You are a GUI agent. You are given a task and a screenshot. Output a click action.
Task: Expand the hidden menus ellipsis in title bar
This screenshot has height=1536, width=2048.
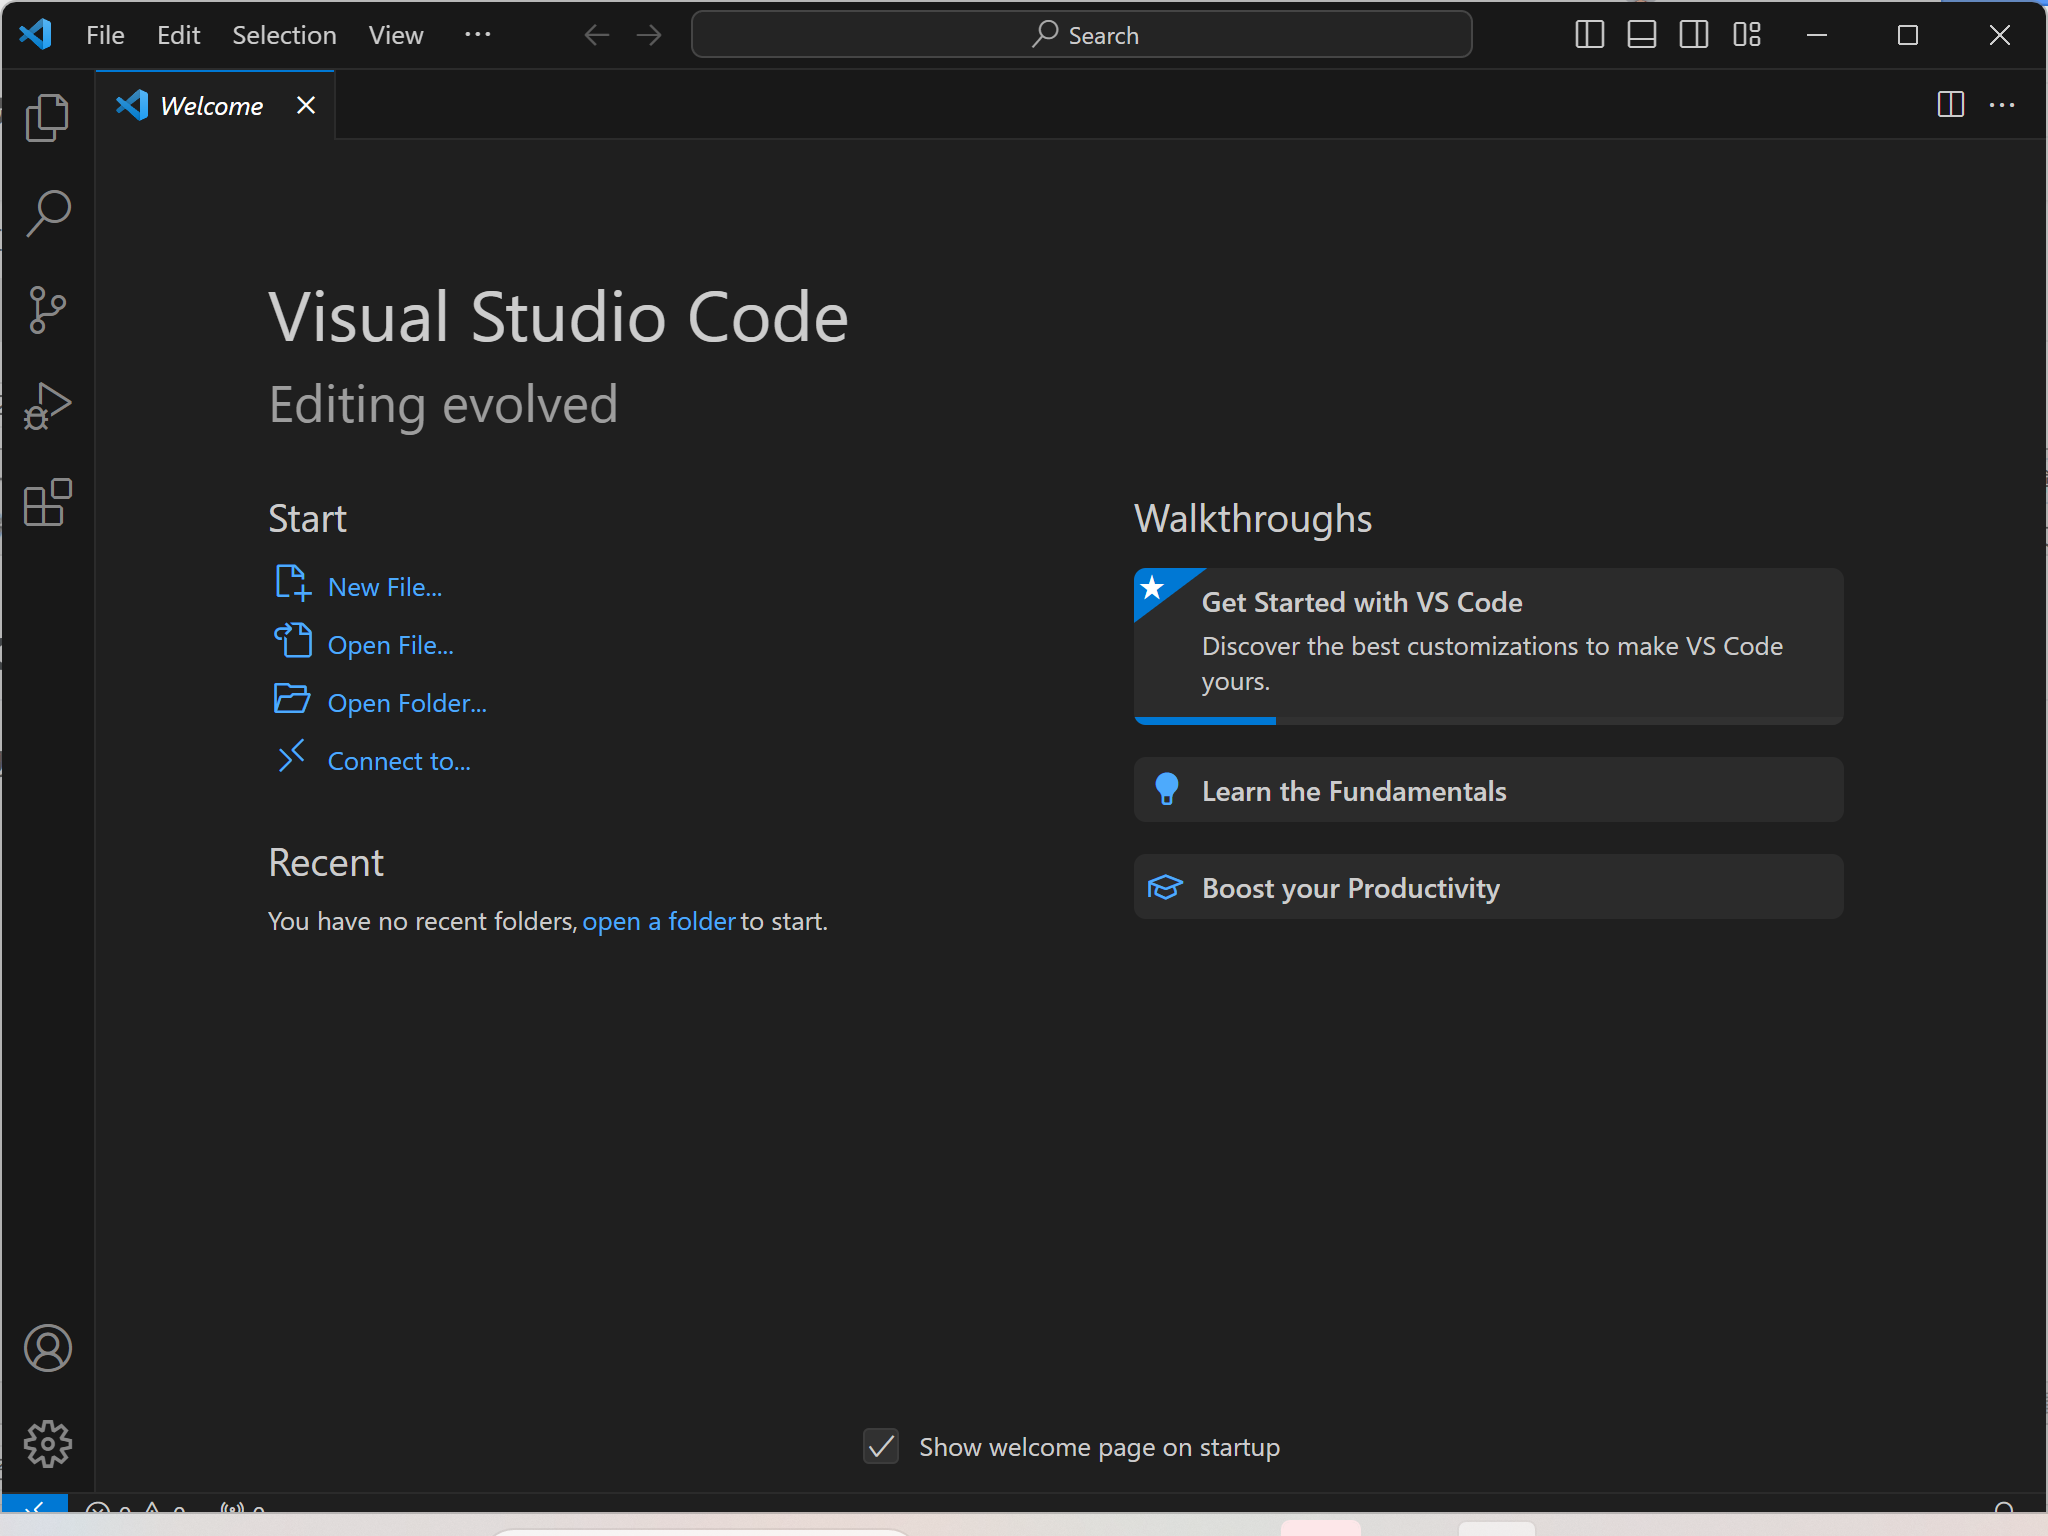coord(478,35)
